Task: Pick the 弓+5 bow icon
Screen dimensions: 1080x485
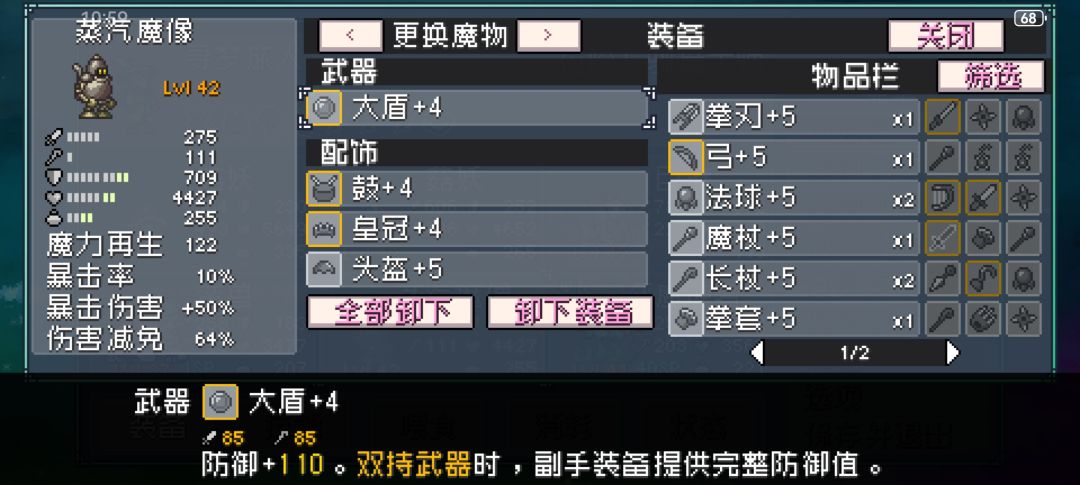Action: (x=686, y=158)
